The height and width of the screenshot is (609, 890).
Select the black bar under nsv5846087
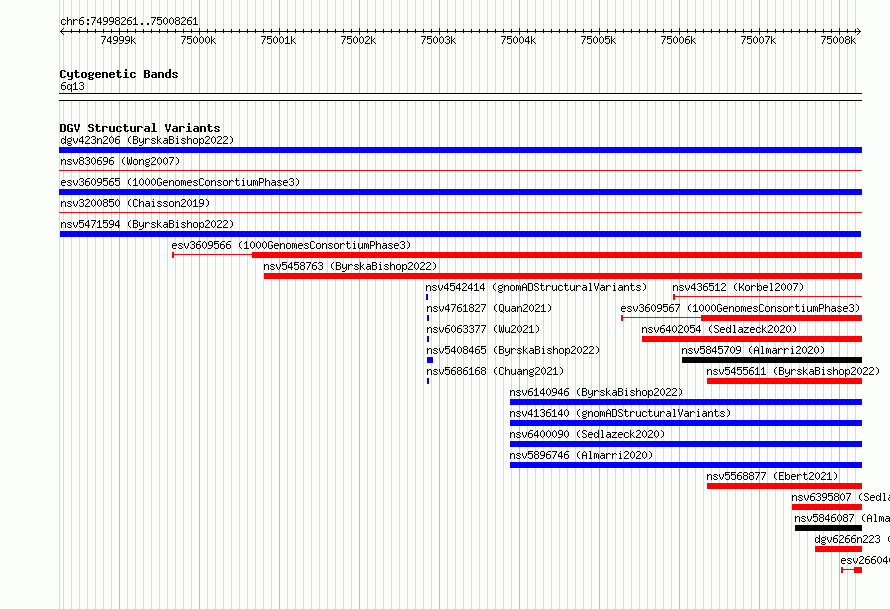(829, 528)
